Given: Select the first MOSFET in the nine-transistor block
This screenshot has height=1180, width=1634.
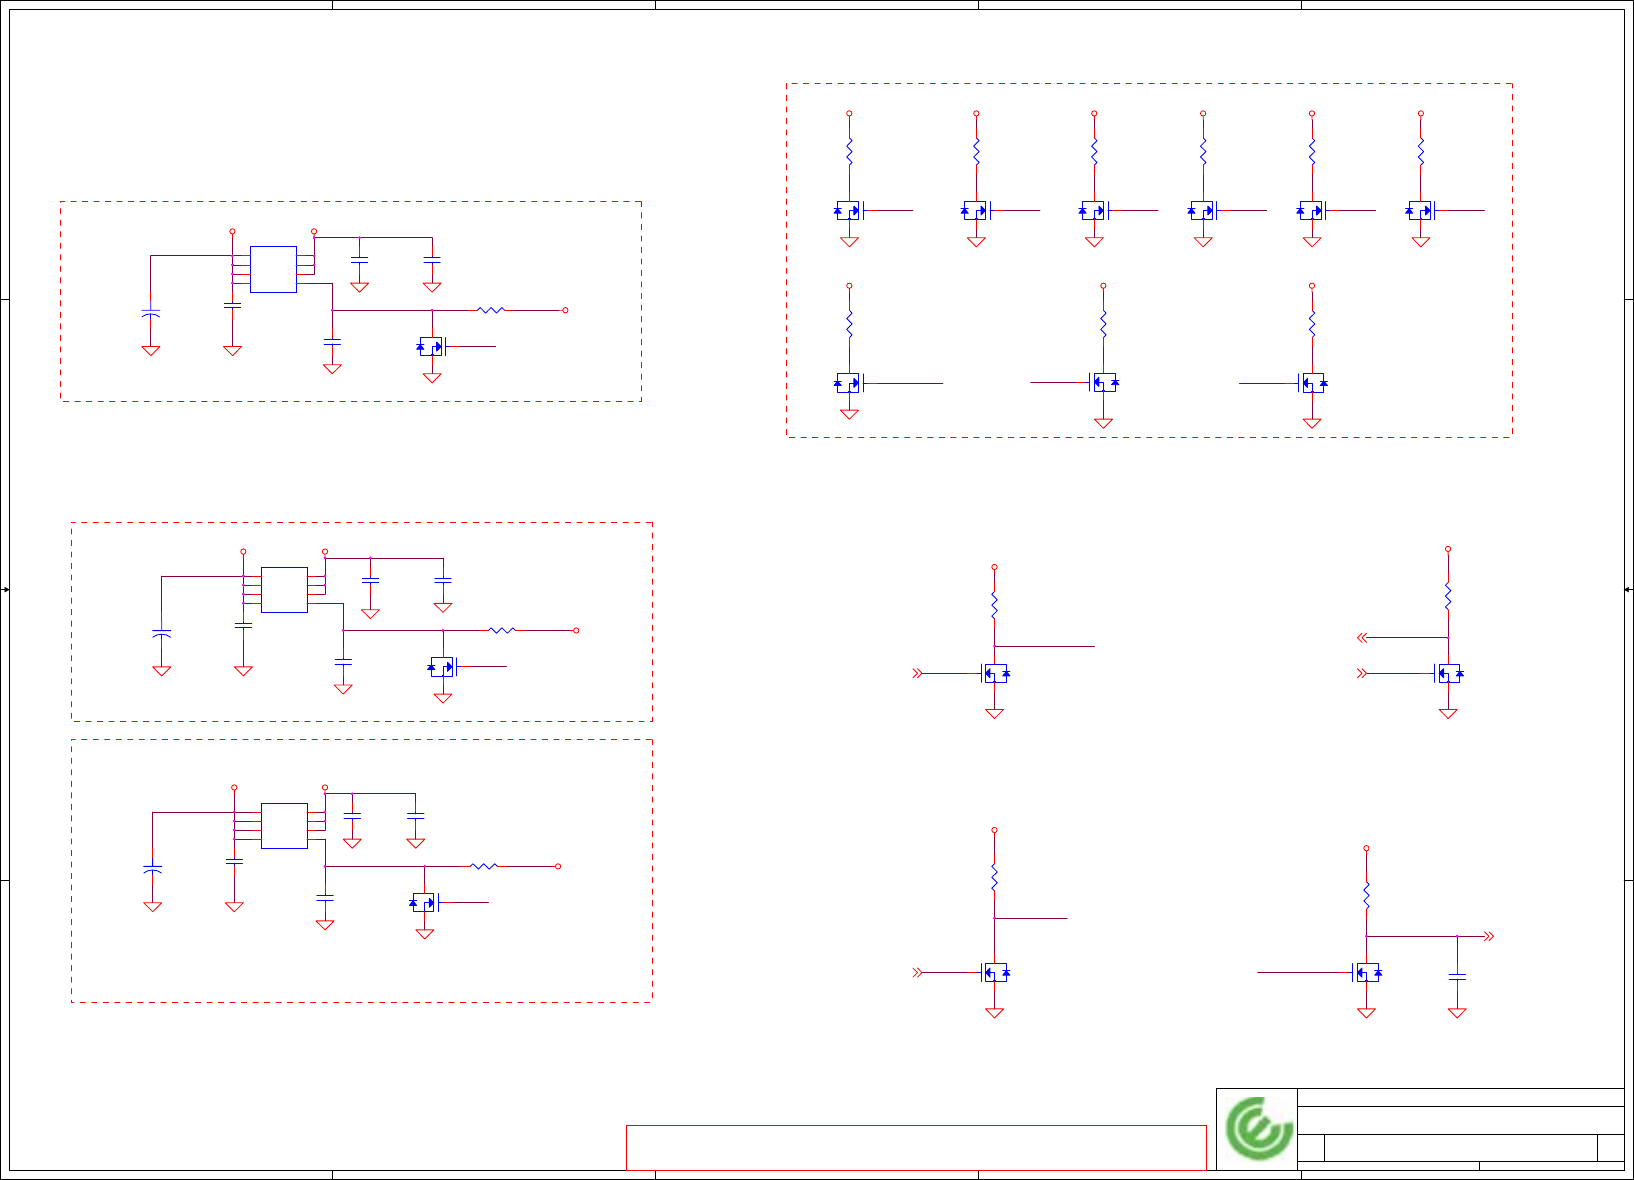Looking at the screenshot, I should pyautogui.click(x=849, y=211).
